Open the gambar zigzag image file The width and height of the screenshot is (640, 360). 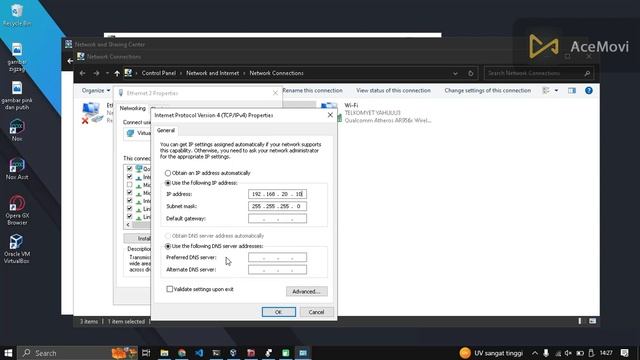pyautogui.click(x=17, y=57)
